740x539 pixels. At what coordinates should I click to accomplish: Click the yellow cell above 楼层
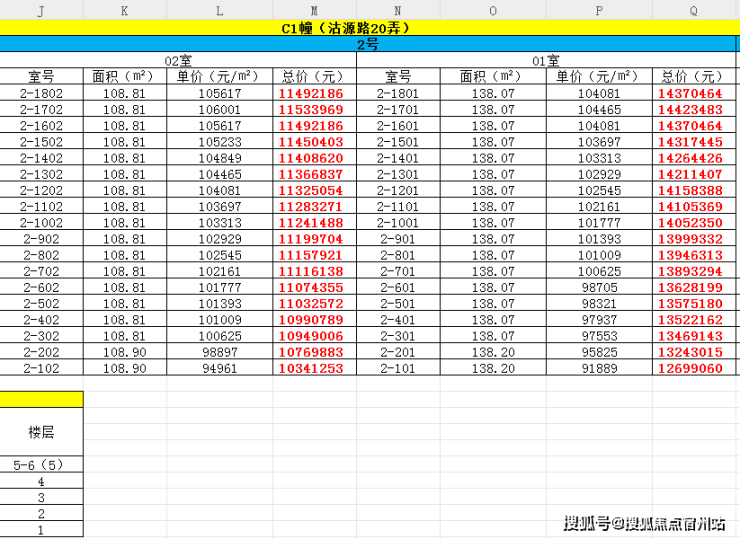tap(42, 399)
